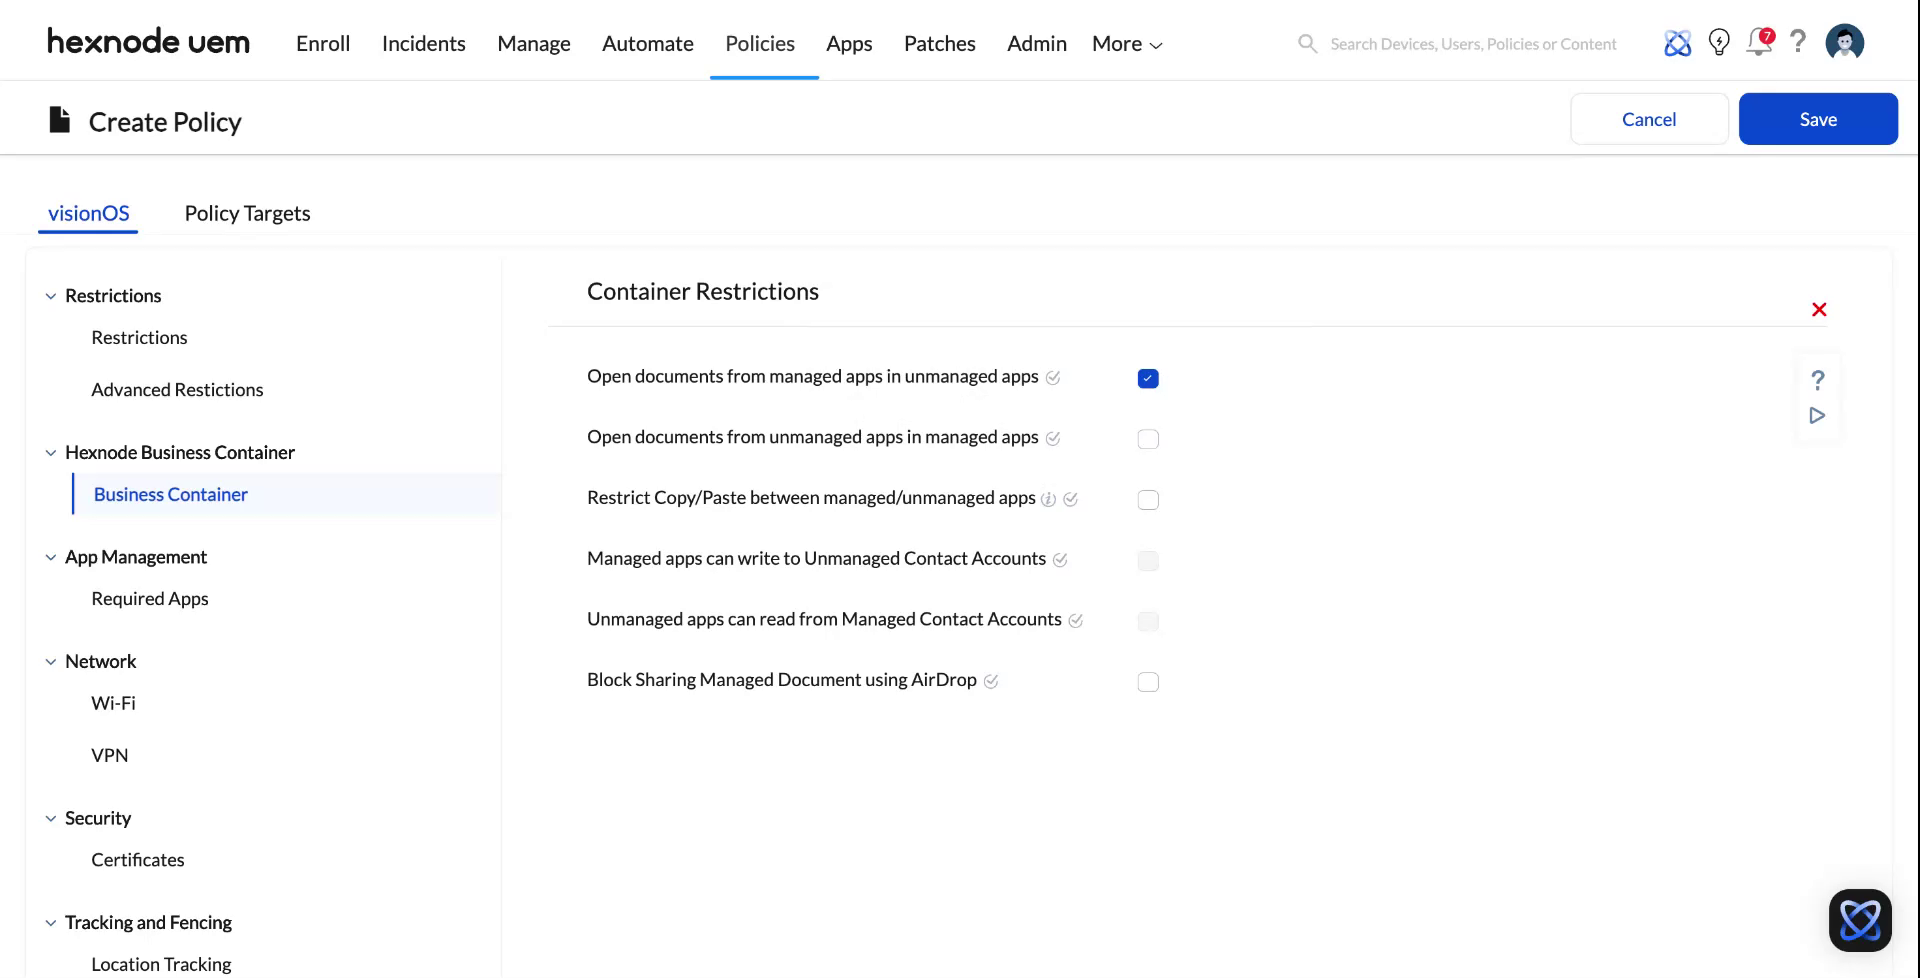Click the play tutorial icon below the panel help
The image size is (1920, 978).
(1818, 416)
